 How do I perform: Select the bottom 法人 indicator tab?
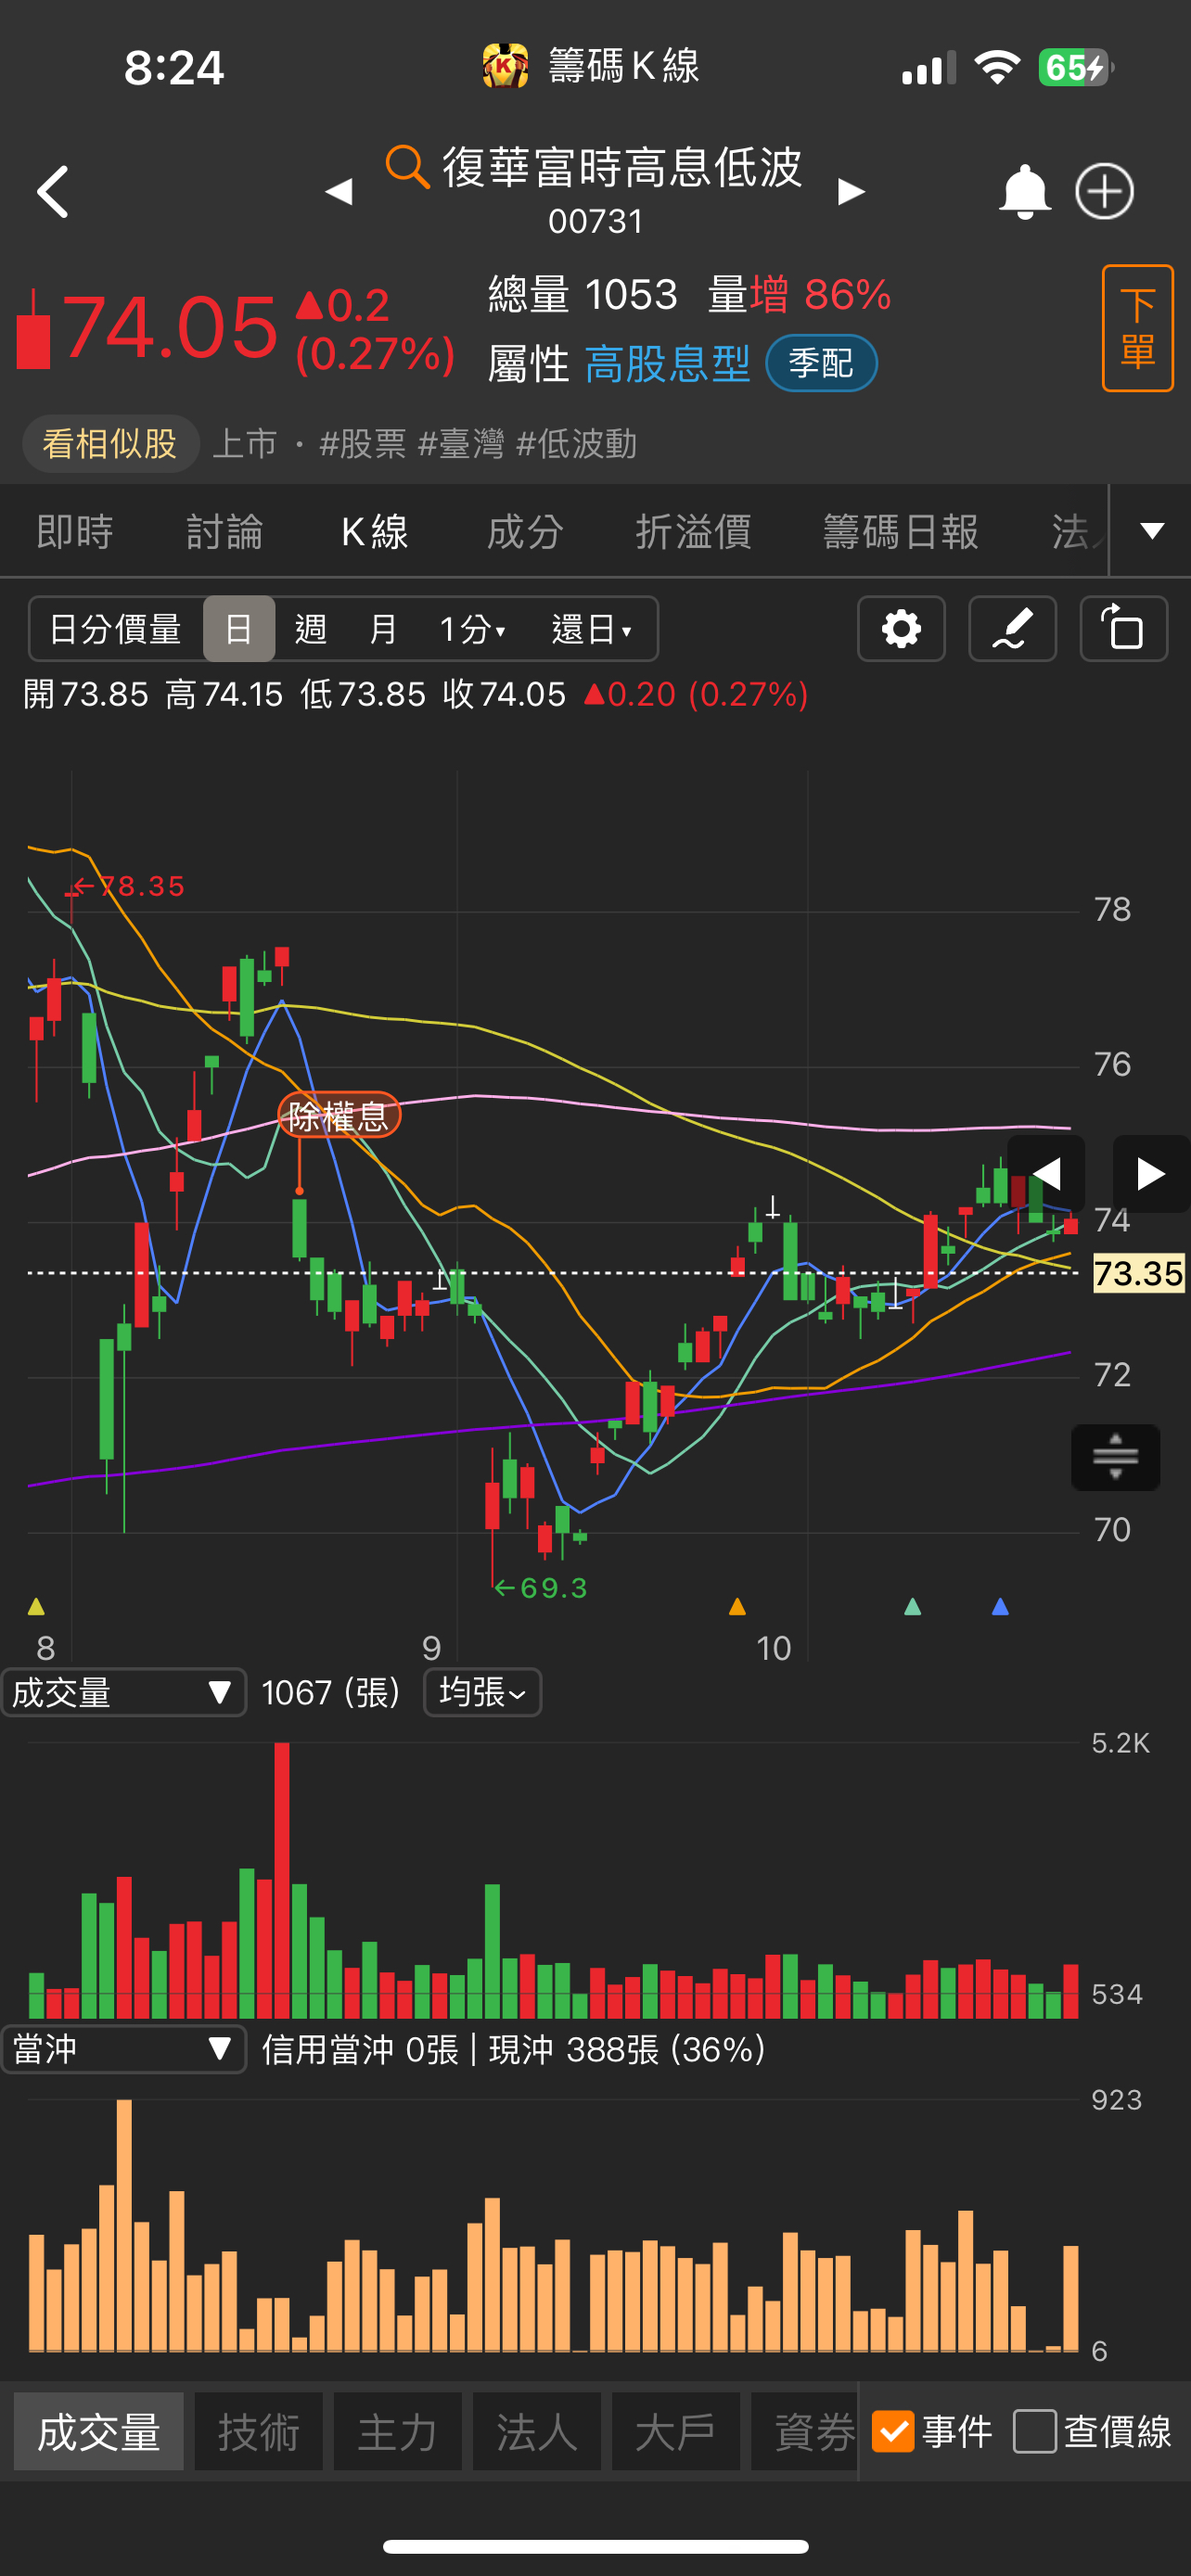(x=536, y=2431)
